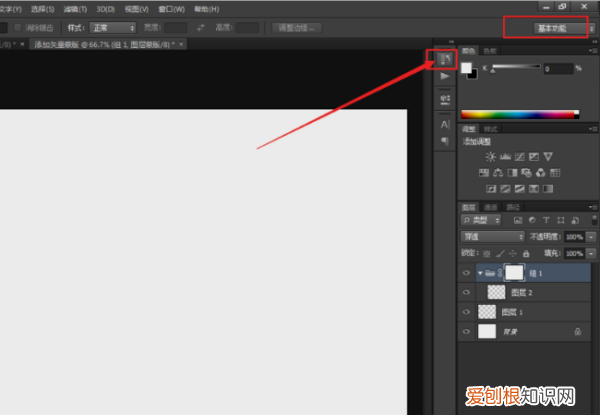Add a Brightness/Contrast adjustment (sun icon)
Viewport: 600px width, 415px height.
[490, 157]
